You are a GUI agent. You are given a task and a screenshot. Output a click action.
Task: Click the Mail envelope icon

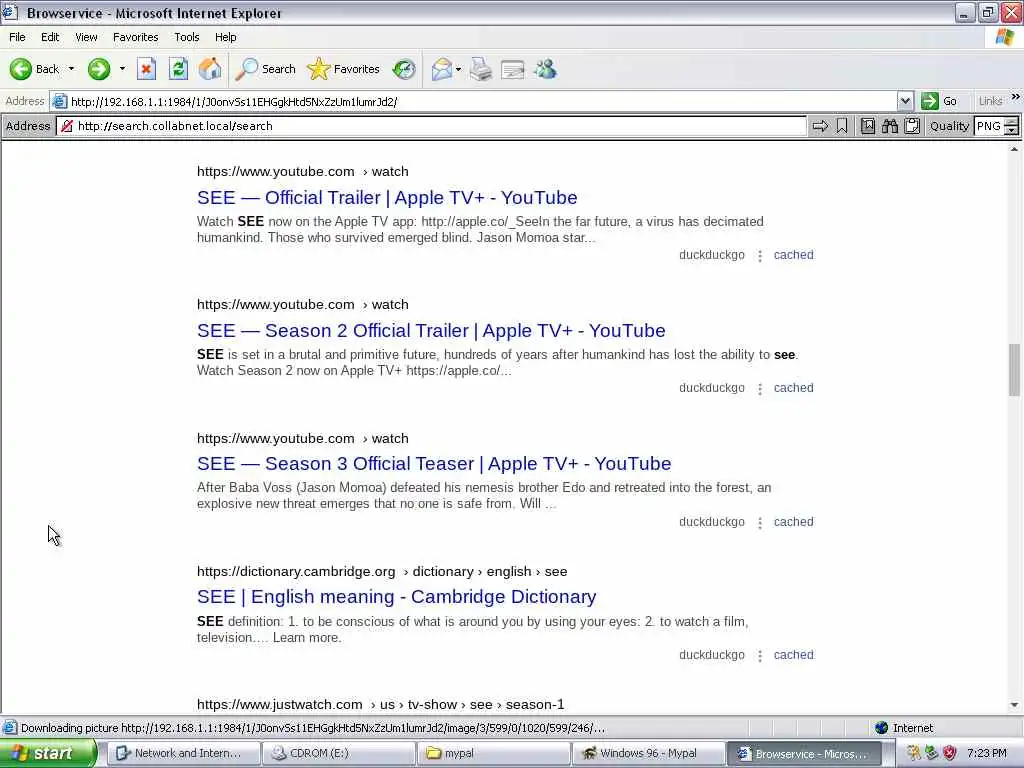442,69
